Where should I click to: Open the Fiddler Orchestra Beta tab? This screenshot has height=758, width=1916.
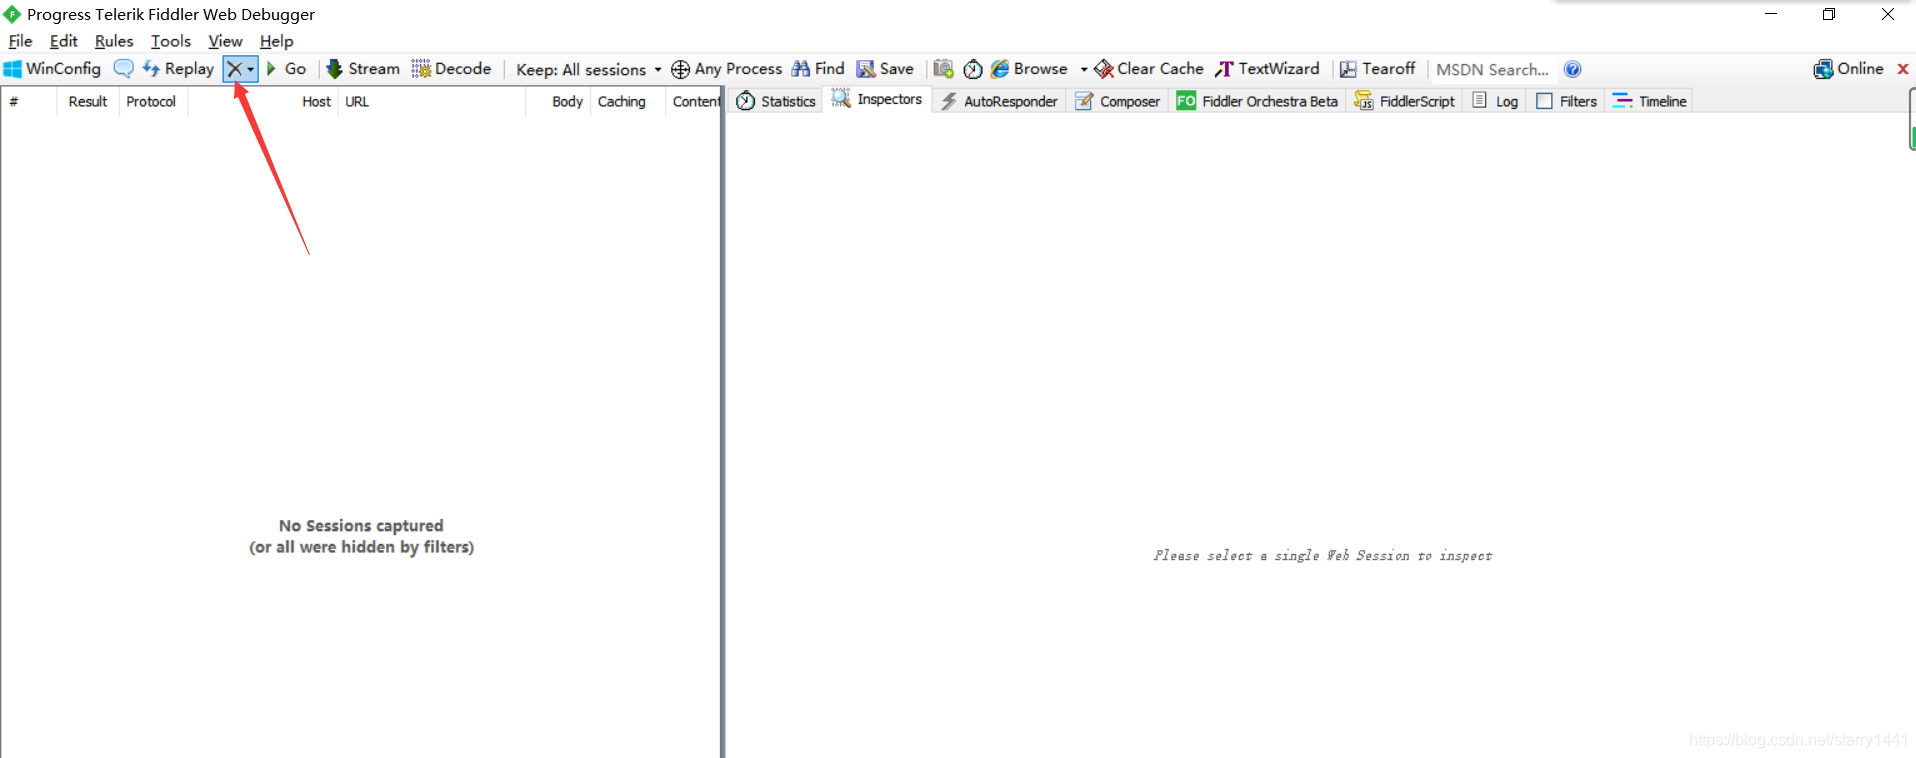pos(1257,101)
